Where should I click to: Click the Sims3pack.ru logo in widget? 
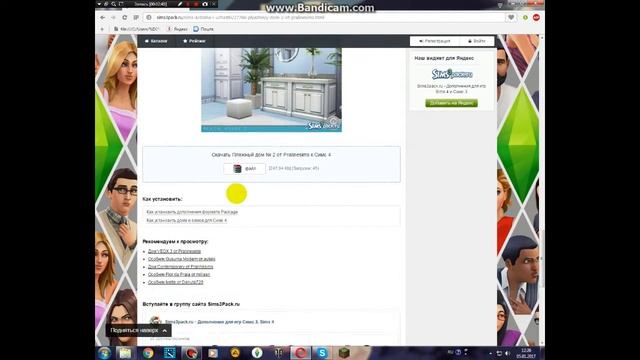(452, 74)
